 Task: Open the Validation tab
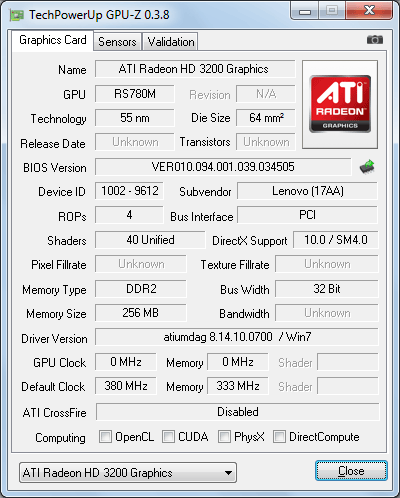click(171, 42)
